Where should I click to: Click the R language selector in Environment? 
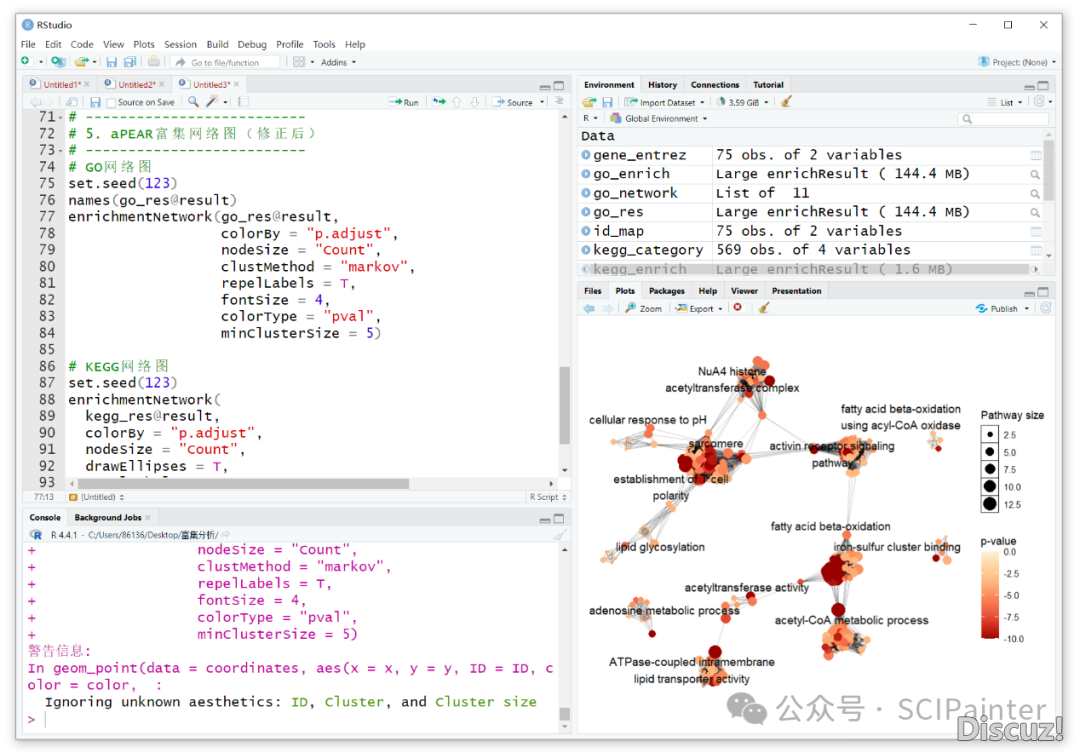pos(590,118)
